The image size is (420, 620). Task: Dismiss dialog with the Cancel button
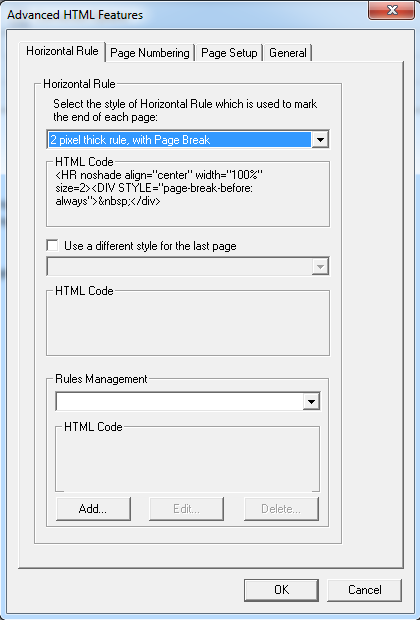[x=365, y=590]
